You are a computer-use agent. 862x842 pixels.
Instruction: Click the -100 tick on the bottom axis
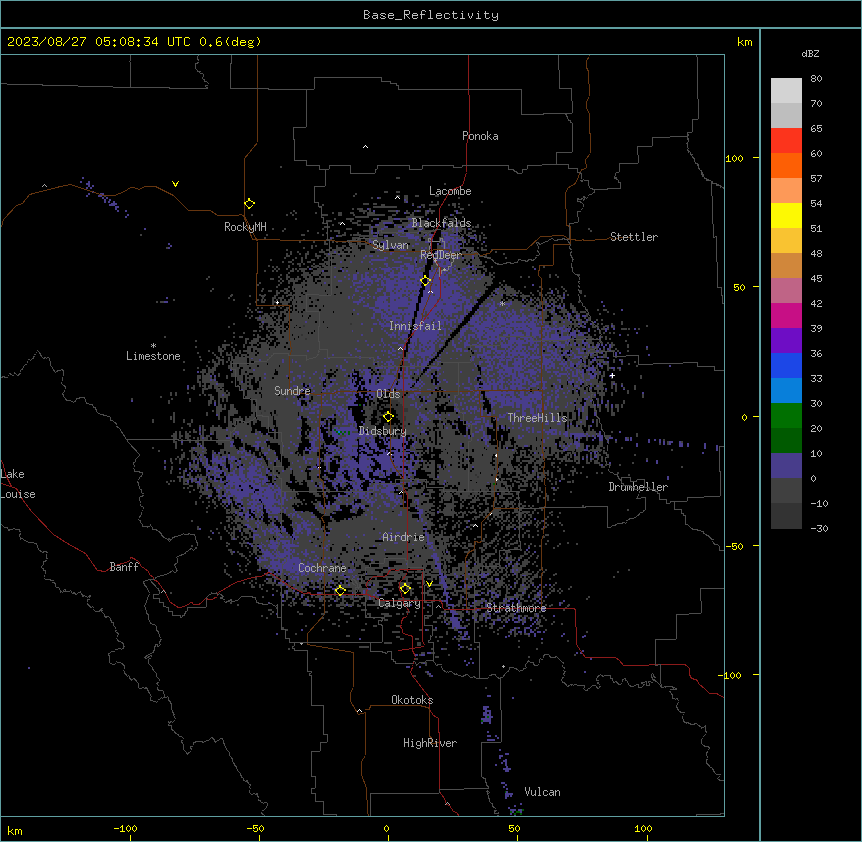(x=125, y=829)
